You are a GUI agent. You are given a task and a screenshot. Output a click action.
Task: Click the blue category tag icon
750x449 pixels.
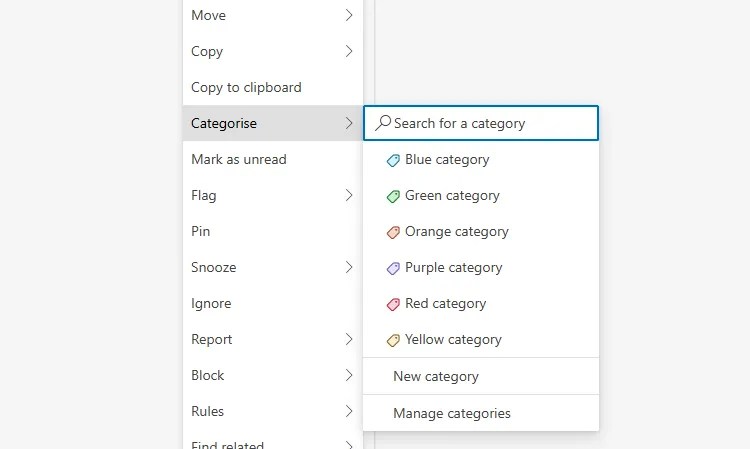pyautogui.click(x=393, y=160)
